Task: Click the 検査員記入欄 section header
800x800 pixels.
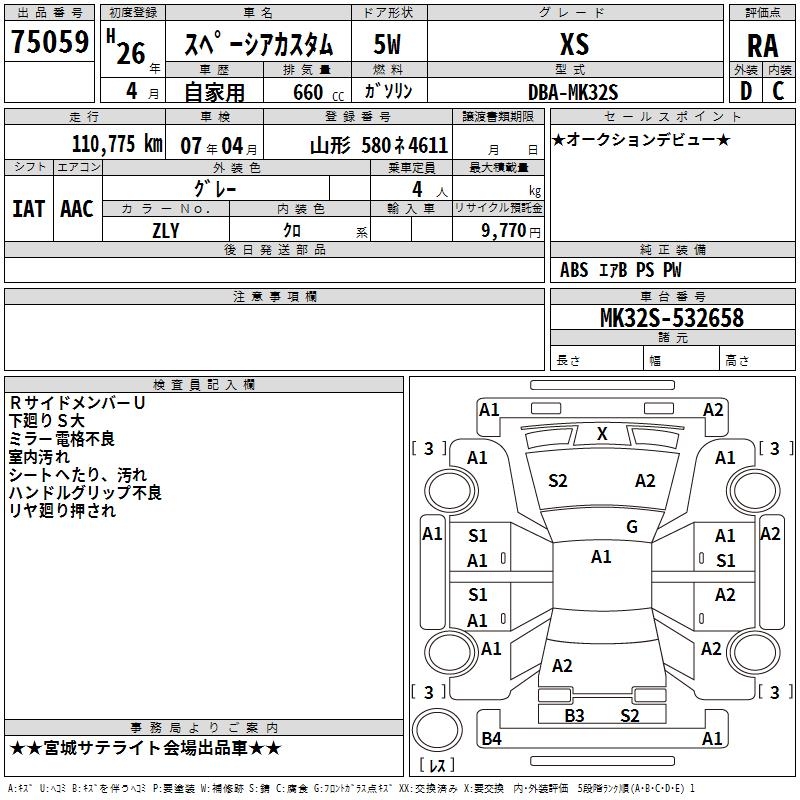Action: pyautogui.click(x=204, y=385)
